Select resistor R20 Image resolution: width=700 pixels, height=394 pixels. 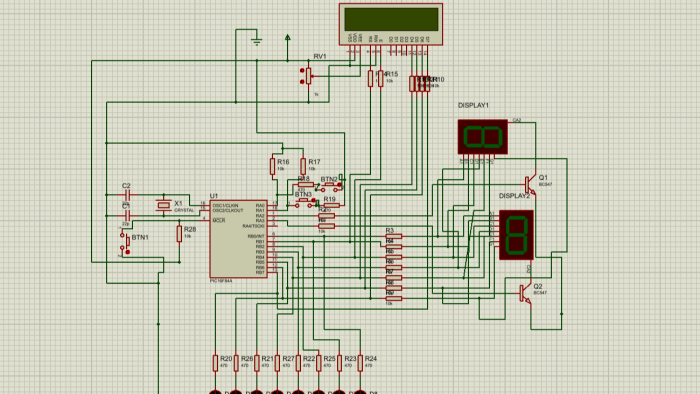(215, 363)
